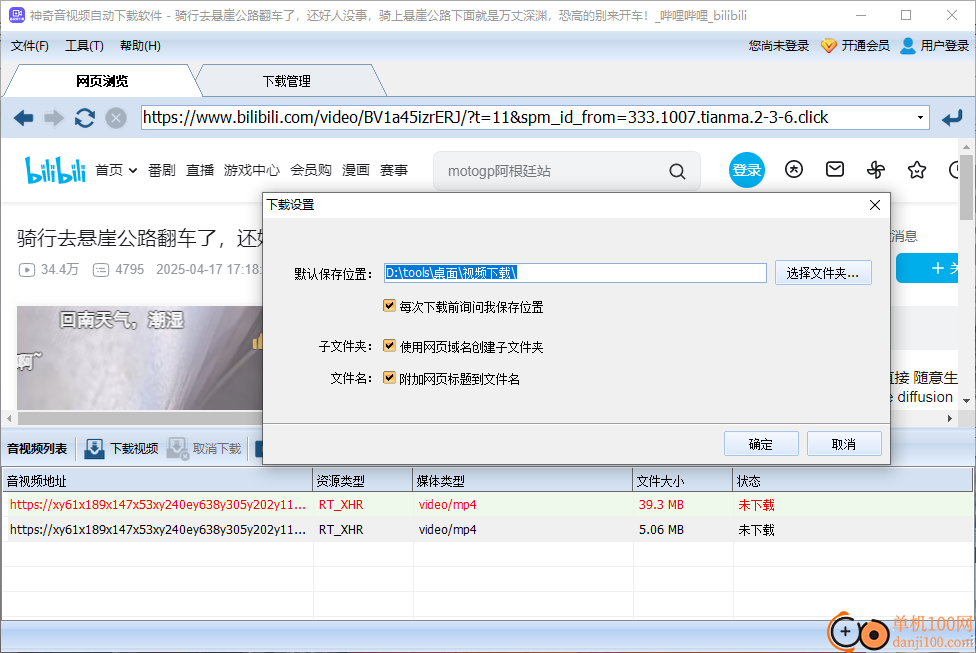This screenshot has height=653, width=976.
Task: Toggle 使用网页域名创建子文件夹 checkbox
Action: pyautogui.click(x=390, y=345)
